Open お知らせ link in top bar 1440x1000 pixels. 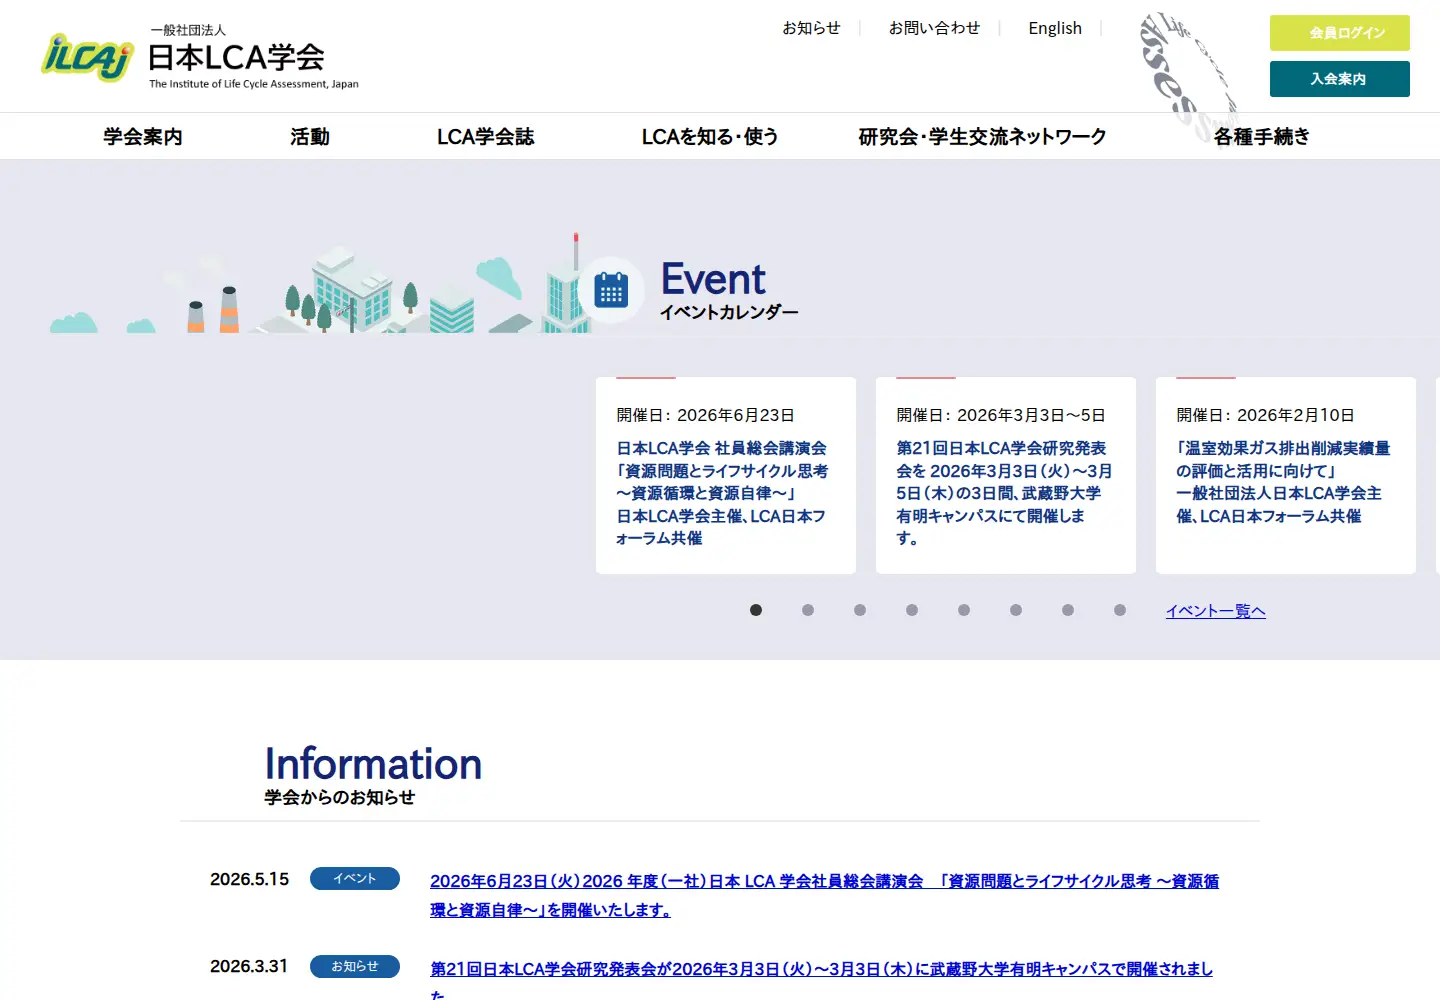811,28
